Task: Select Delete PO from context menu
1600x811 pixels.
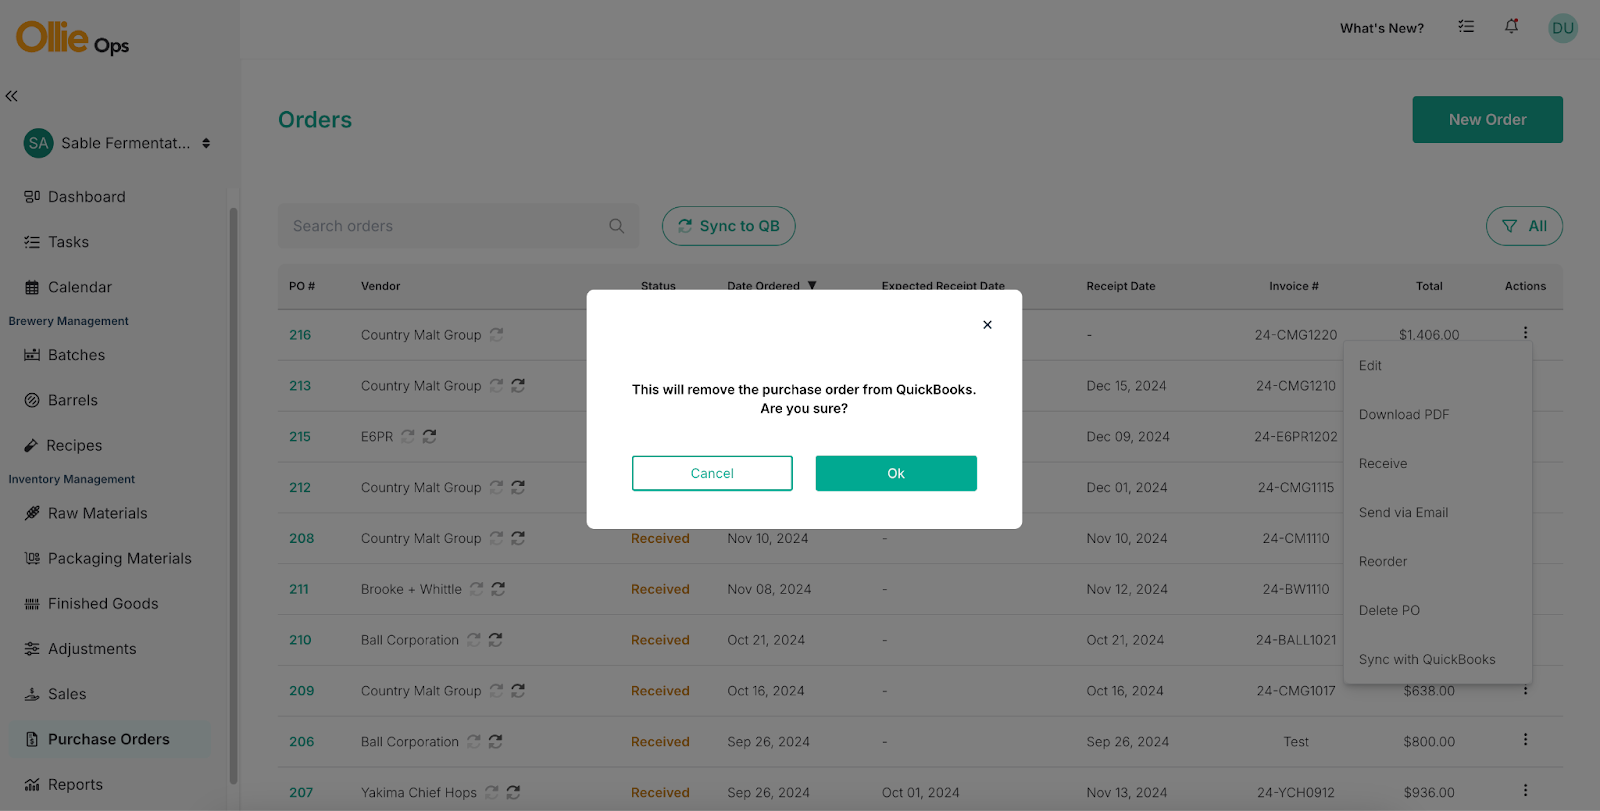Action: [1389, 610]
